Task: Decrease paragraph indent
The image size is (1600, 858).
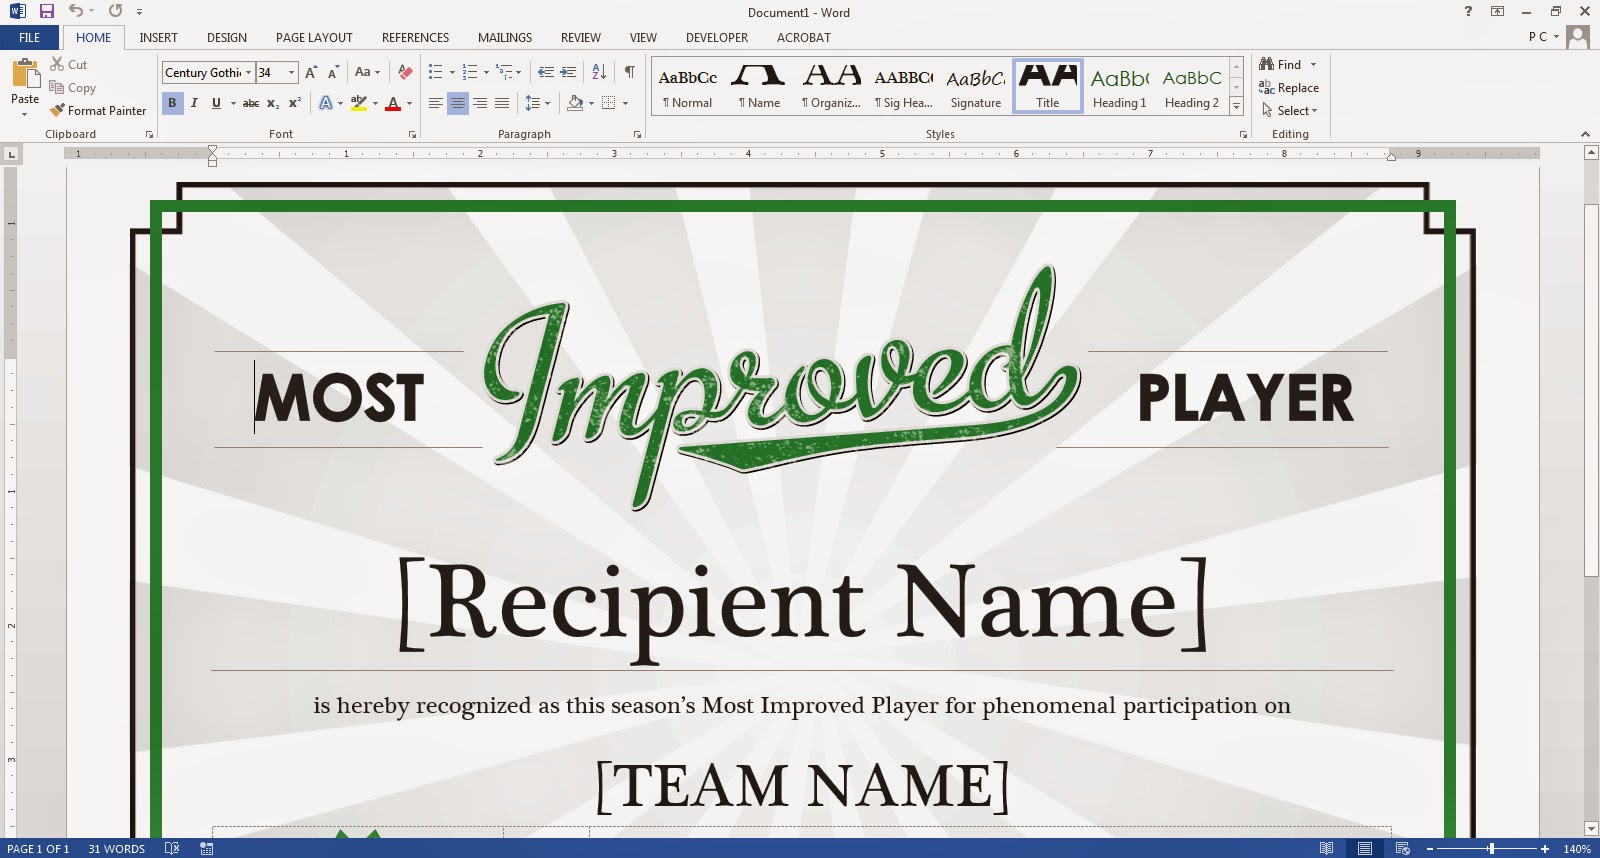Action: pyautogui.click(x=546, y=72)
